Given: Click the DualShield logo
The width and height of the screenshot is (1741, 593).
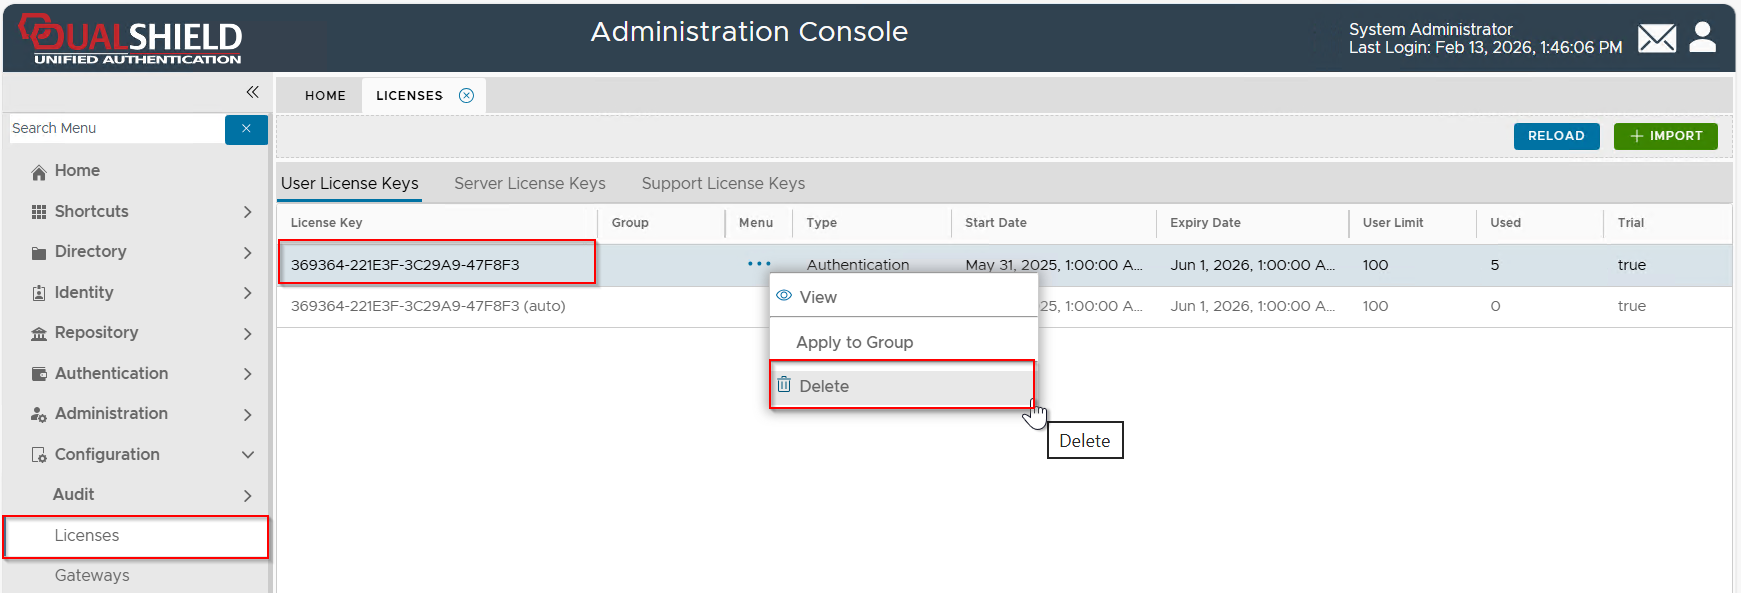Looking at the screenshot, I should point(132,39).
